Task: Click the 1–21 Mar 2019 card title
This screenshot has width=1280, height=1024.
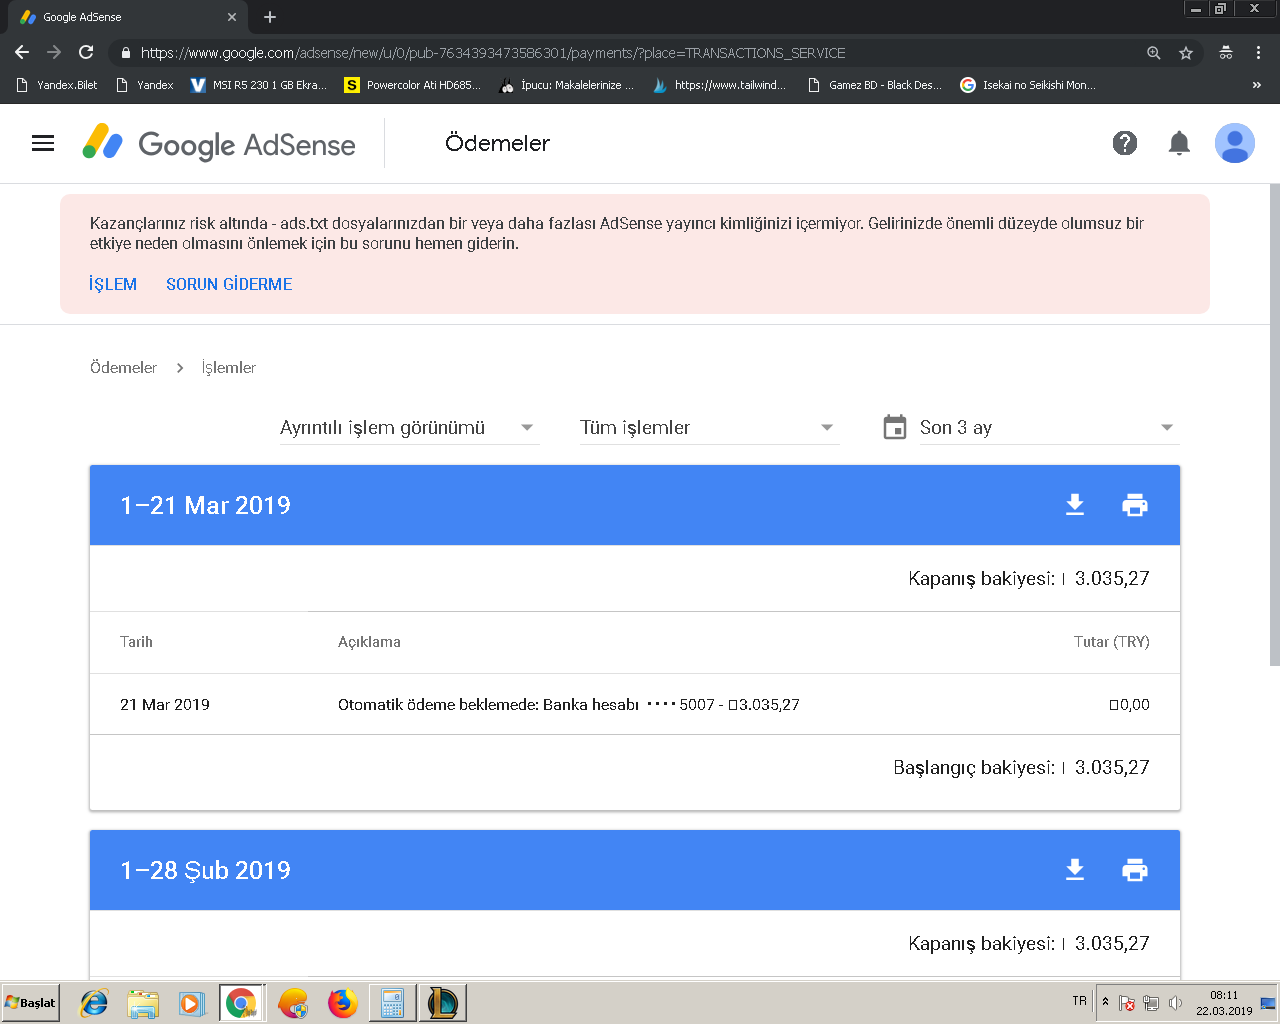Action: pyautogui.click(x=205, y=505)
